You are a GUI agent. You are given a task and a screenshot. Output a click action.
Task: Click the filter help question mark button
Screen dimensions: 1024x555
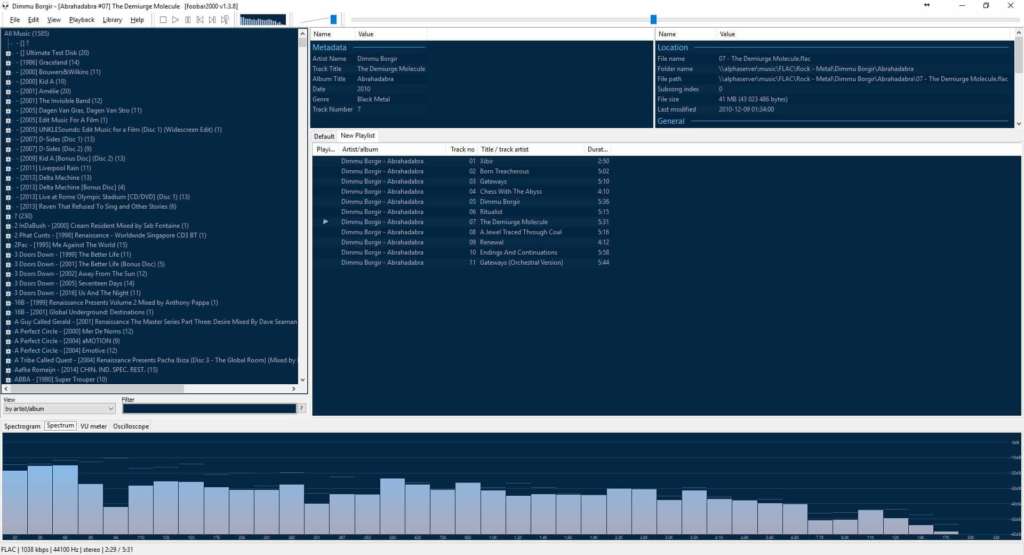302,409
